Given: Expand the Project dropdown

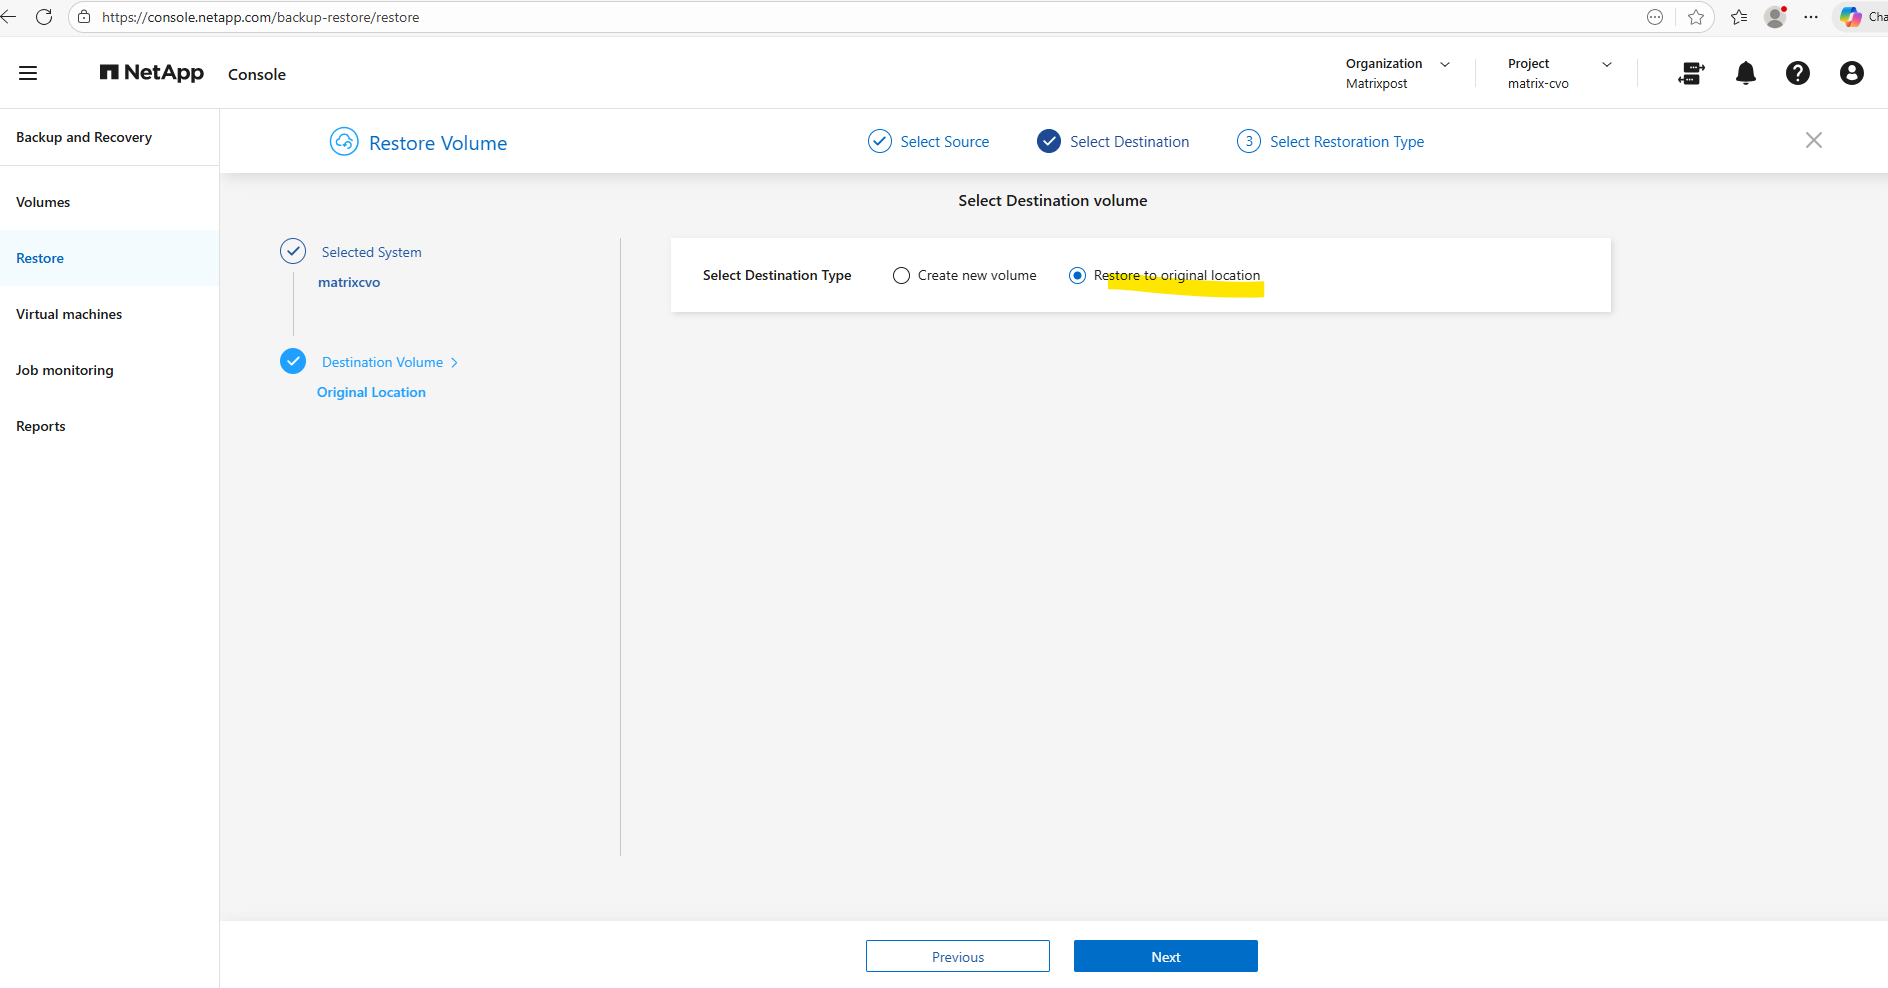Looking at the screenshot, I should (x=1606, y=64).
